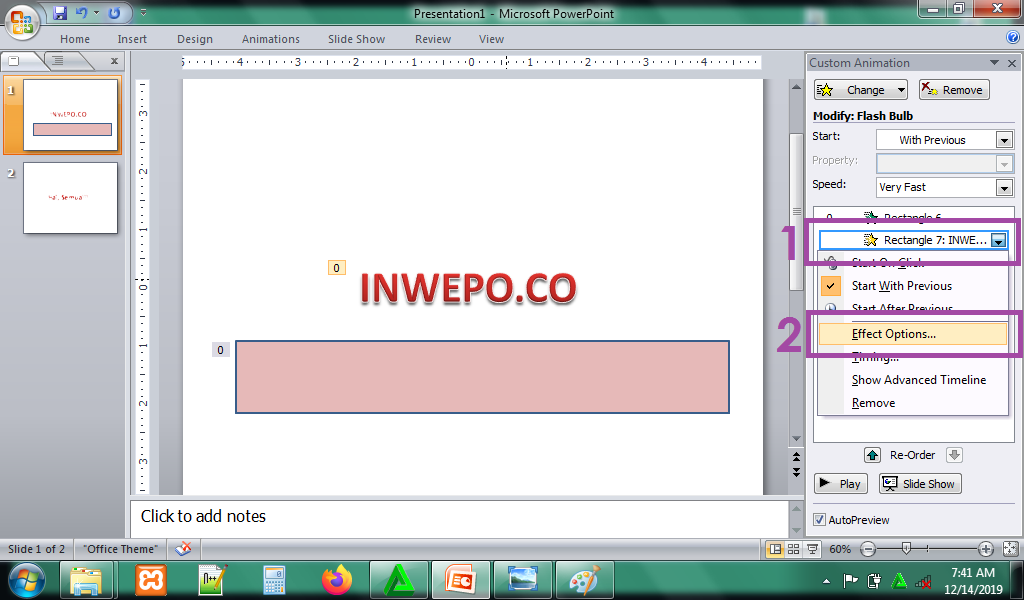Choose Show Advanced Timeline
The width and height of the screenshot is (1024, 600).
tap(913, 380)
